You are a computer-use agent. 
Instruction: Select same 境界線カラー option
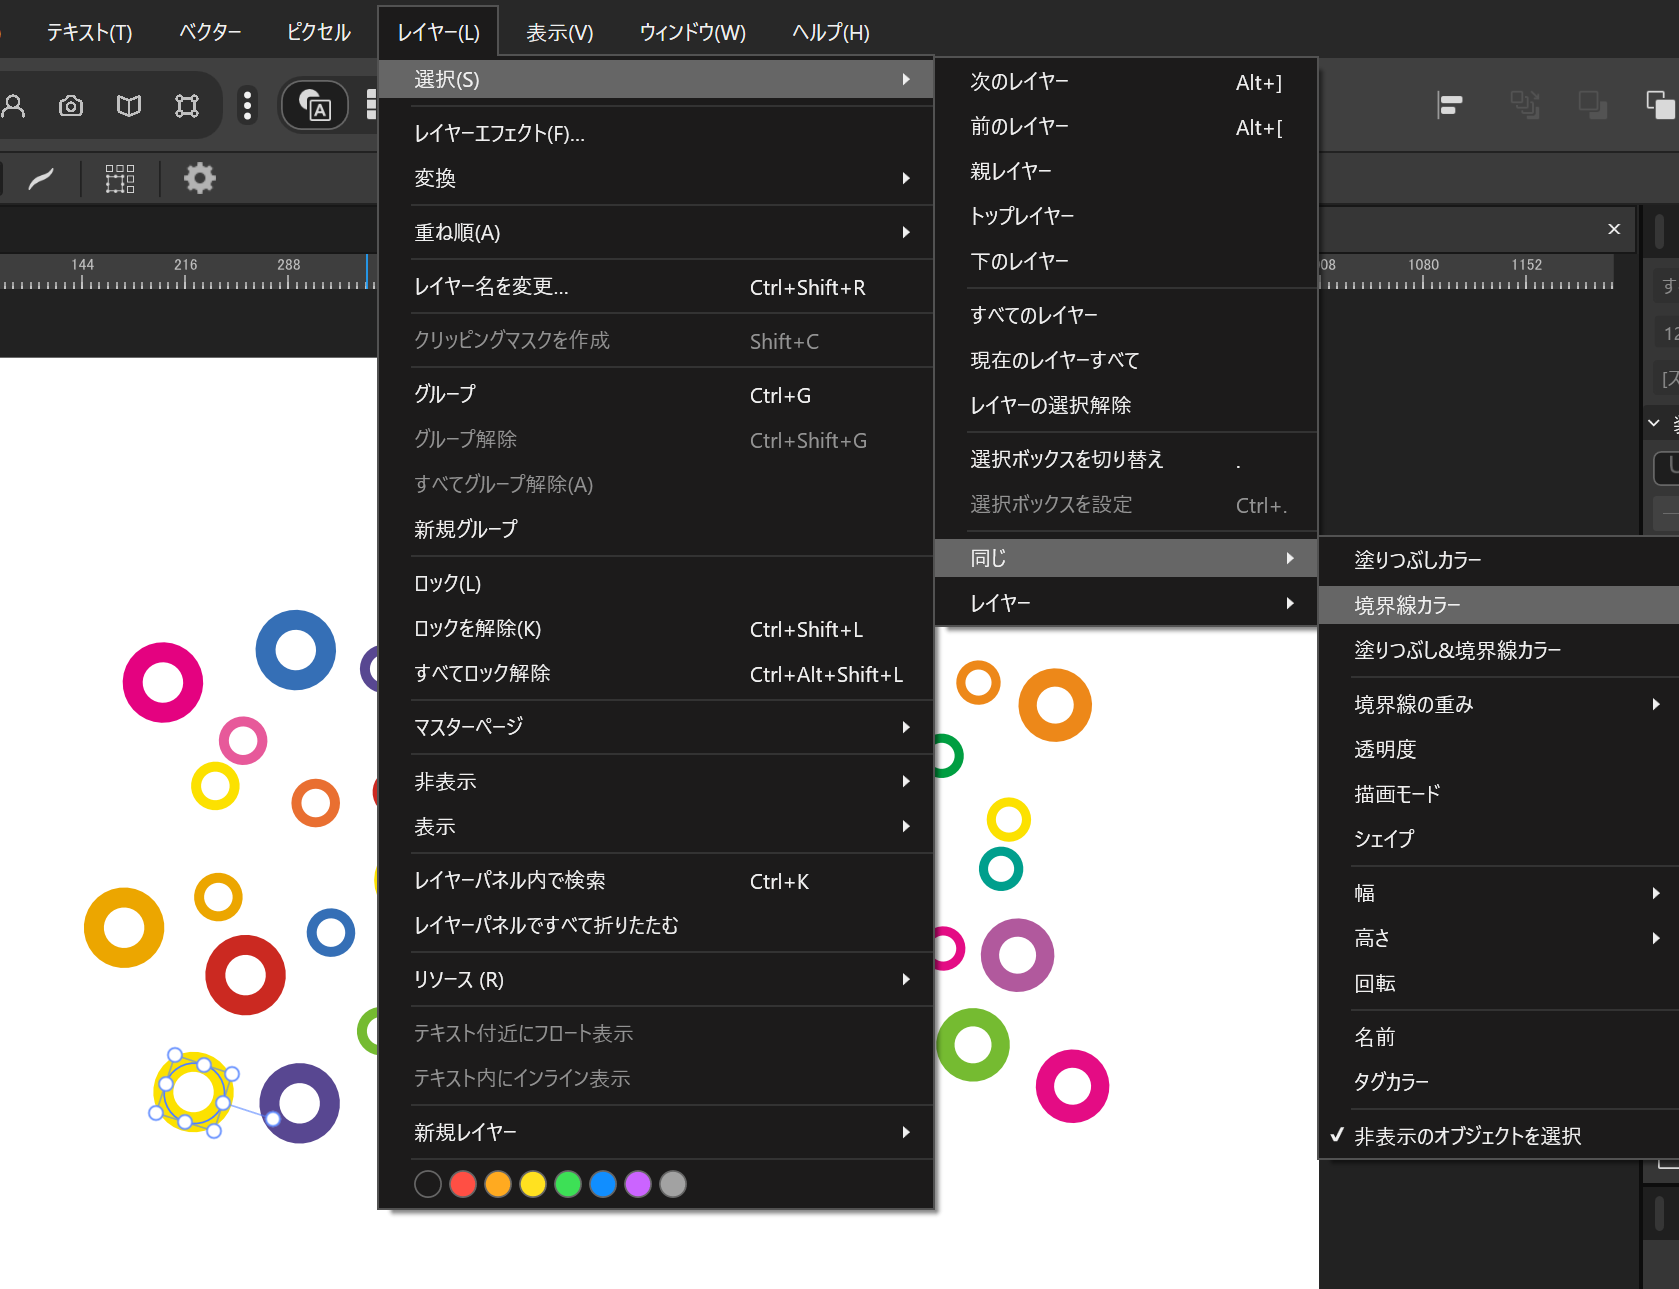(x=1498, y=605)
